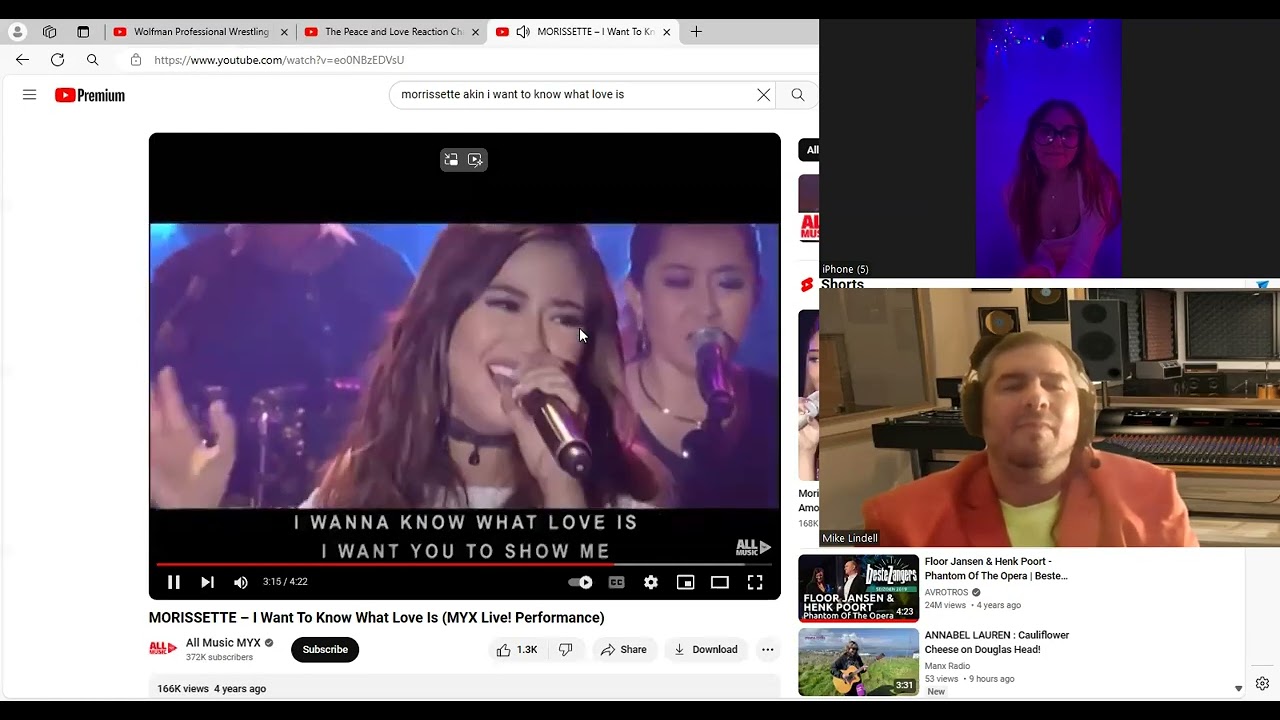Click the scroll down arrow of sidebar
Image resolution: width=1280 pixels, height=720 pixels.
pyautogui.click(x=1238, y=688)
